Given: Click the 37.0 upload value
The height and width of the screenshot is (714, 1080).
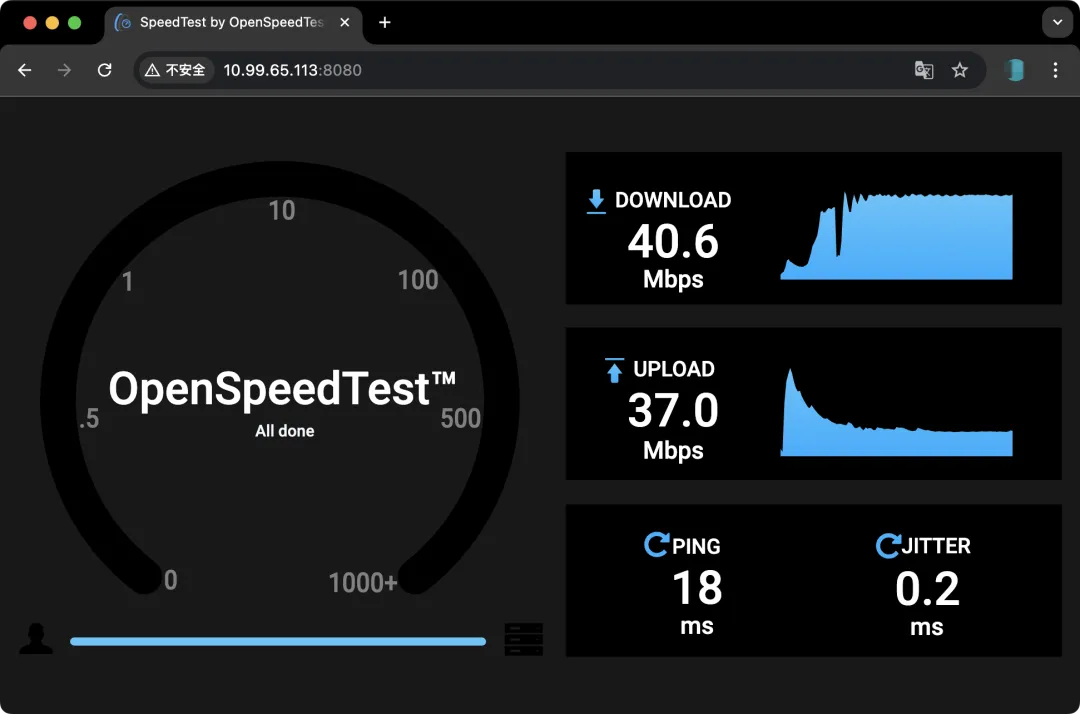Looking at the screenshot, I should (x=673, y=411).
